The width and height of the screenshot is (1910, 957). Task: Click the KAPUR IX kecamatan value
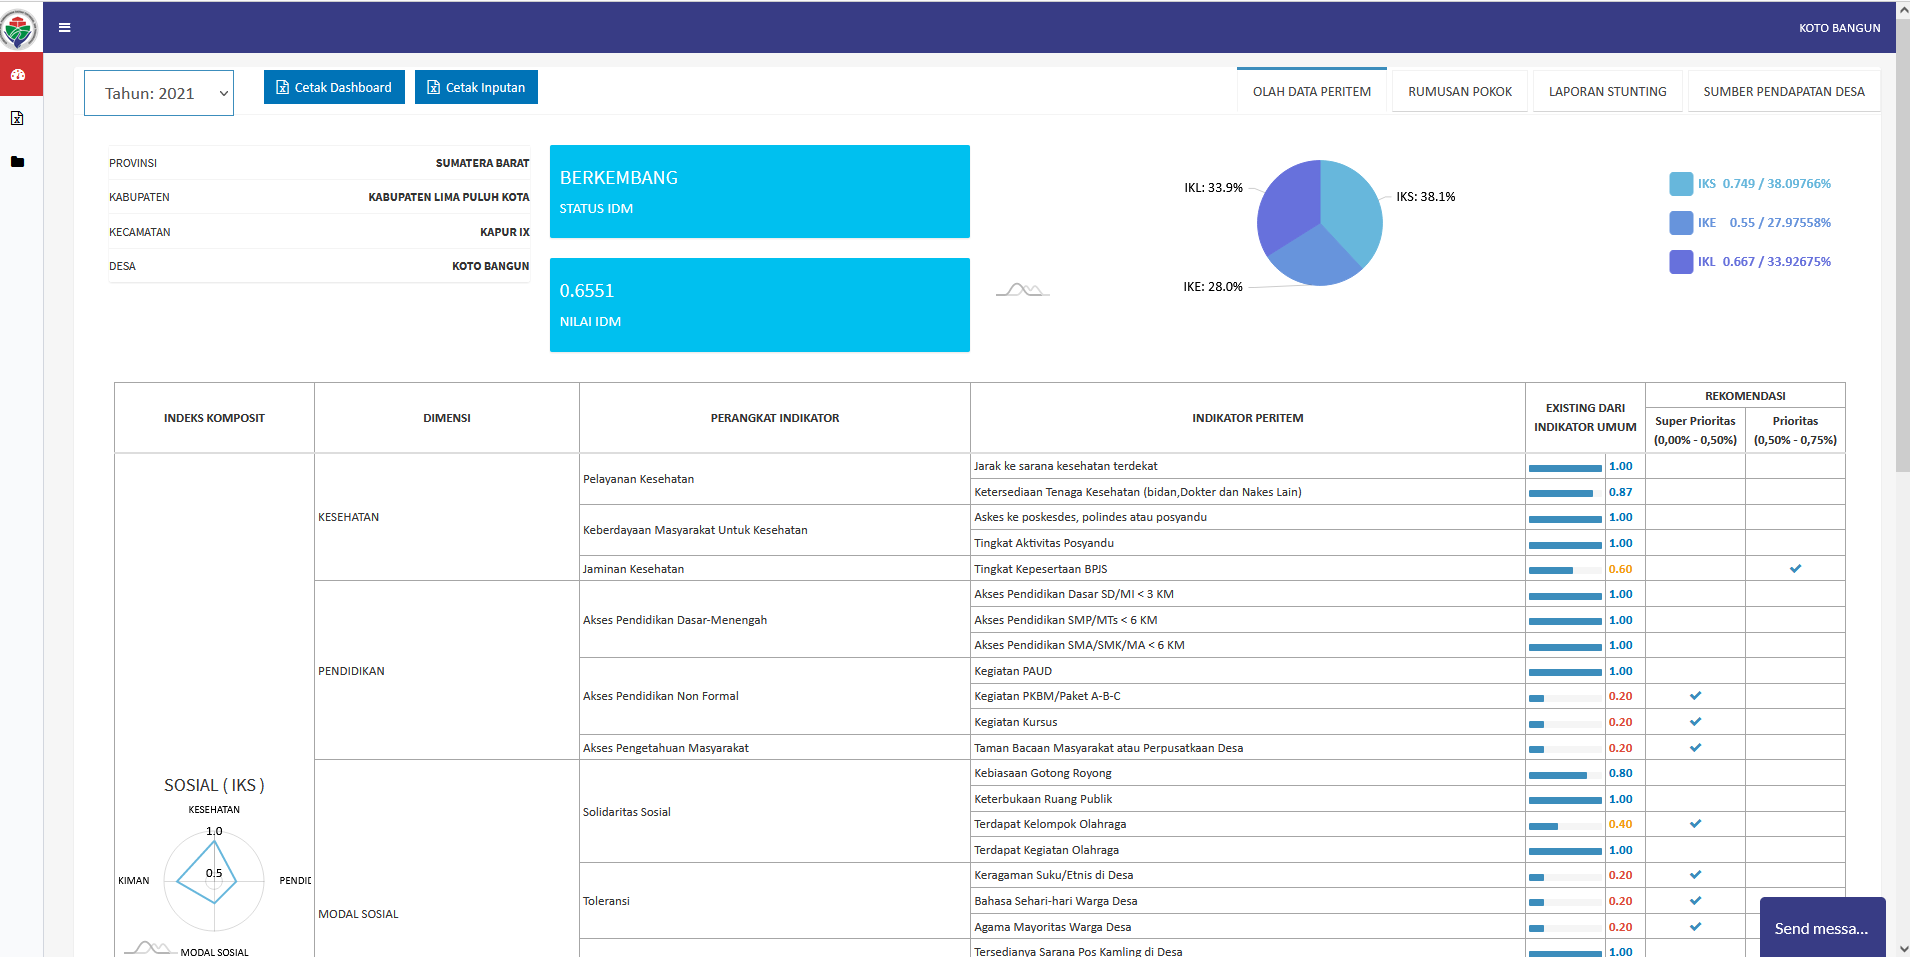[x=505, y=232]
